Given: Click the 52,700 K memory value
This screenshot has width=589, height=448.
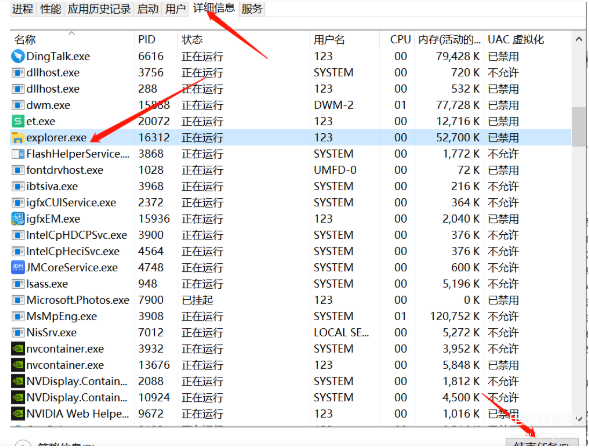Looking at the screenshot, I should [458, 137].
